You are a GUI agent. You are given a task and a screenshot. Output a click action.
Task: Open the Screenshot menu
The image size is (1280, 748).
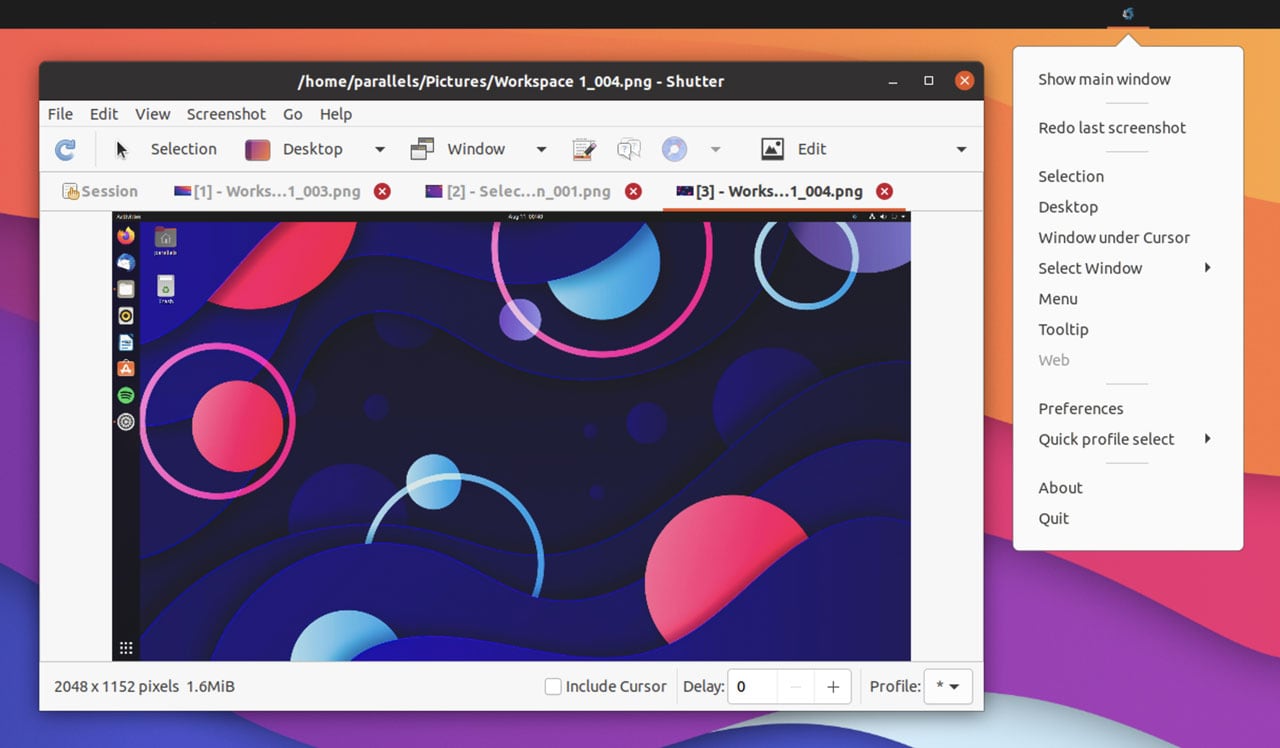coord(226,114)
